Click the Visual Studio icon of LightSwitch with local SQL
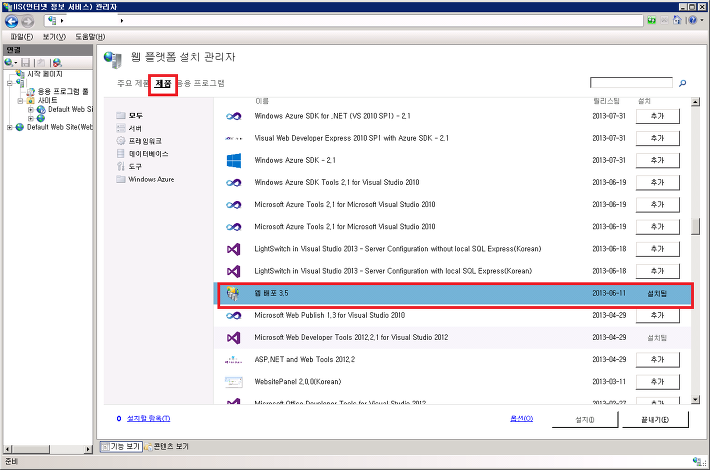 pyautogui.click(x=234, y=271)
